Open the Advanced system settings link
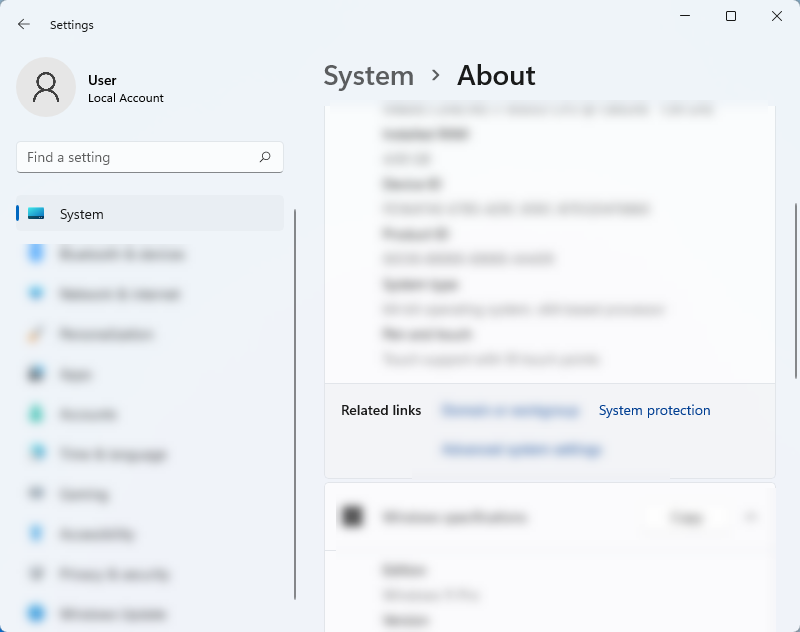 tap(521, 449)
